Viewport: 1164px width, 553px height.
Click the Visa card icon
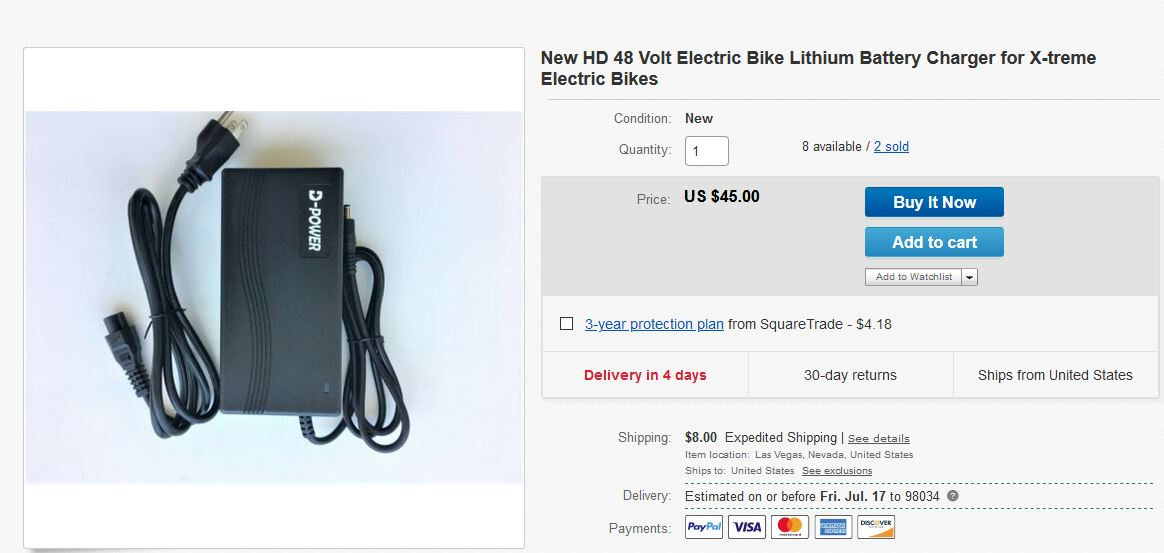747,527
